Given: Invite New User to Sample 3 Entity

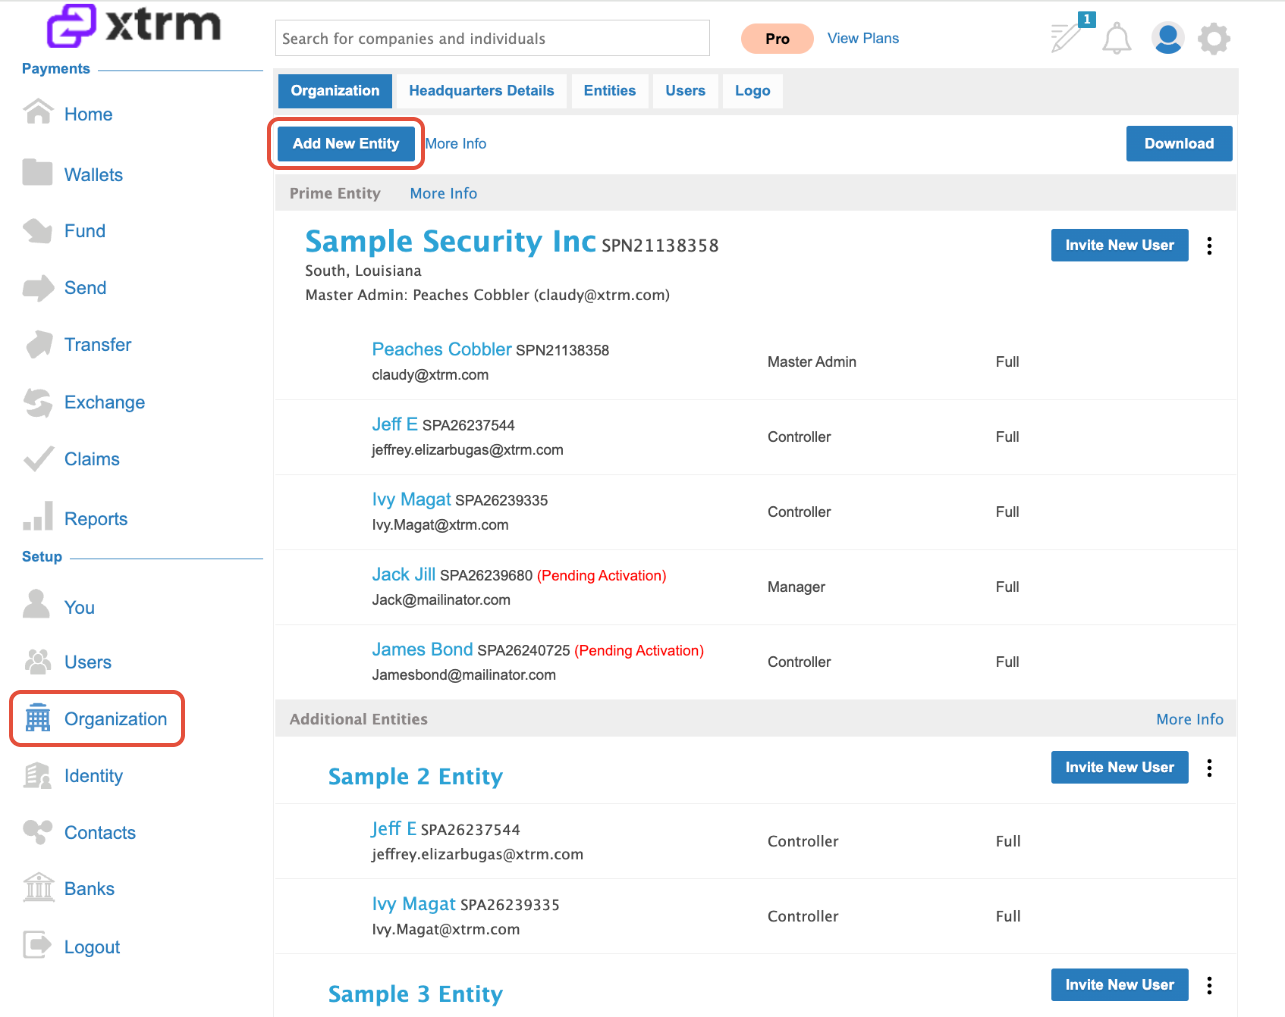Looking at the screenshot, I should tap(1120, 985).
